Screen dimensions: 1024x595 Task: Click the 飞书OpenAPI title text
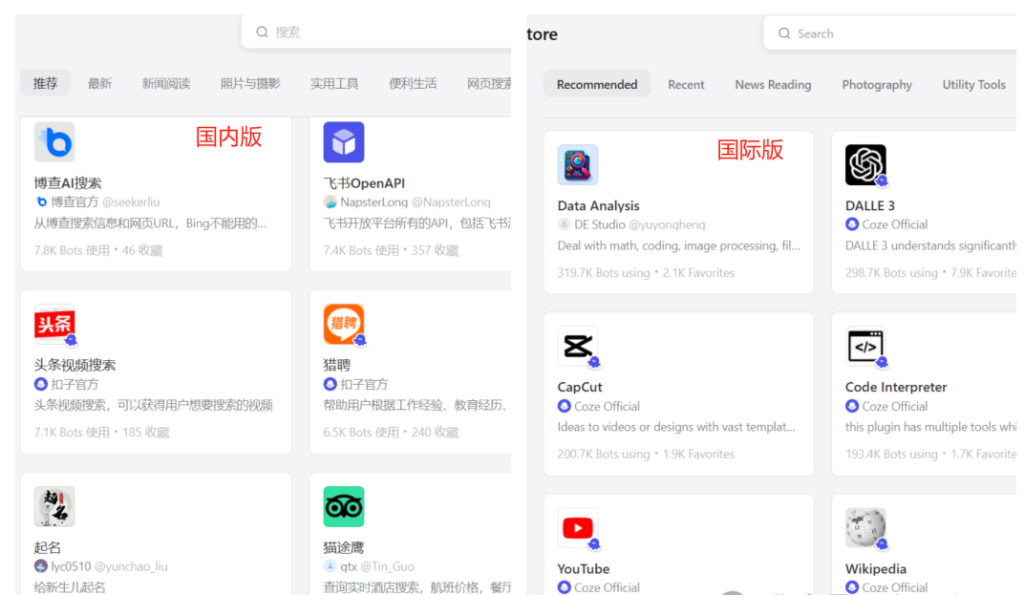tap(364, 183)
